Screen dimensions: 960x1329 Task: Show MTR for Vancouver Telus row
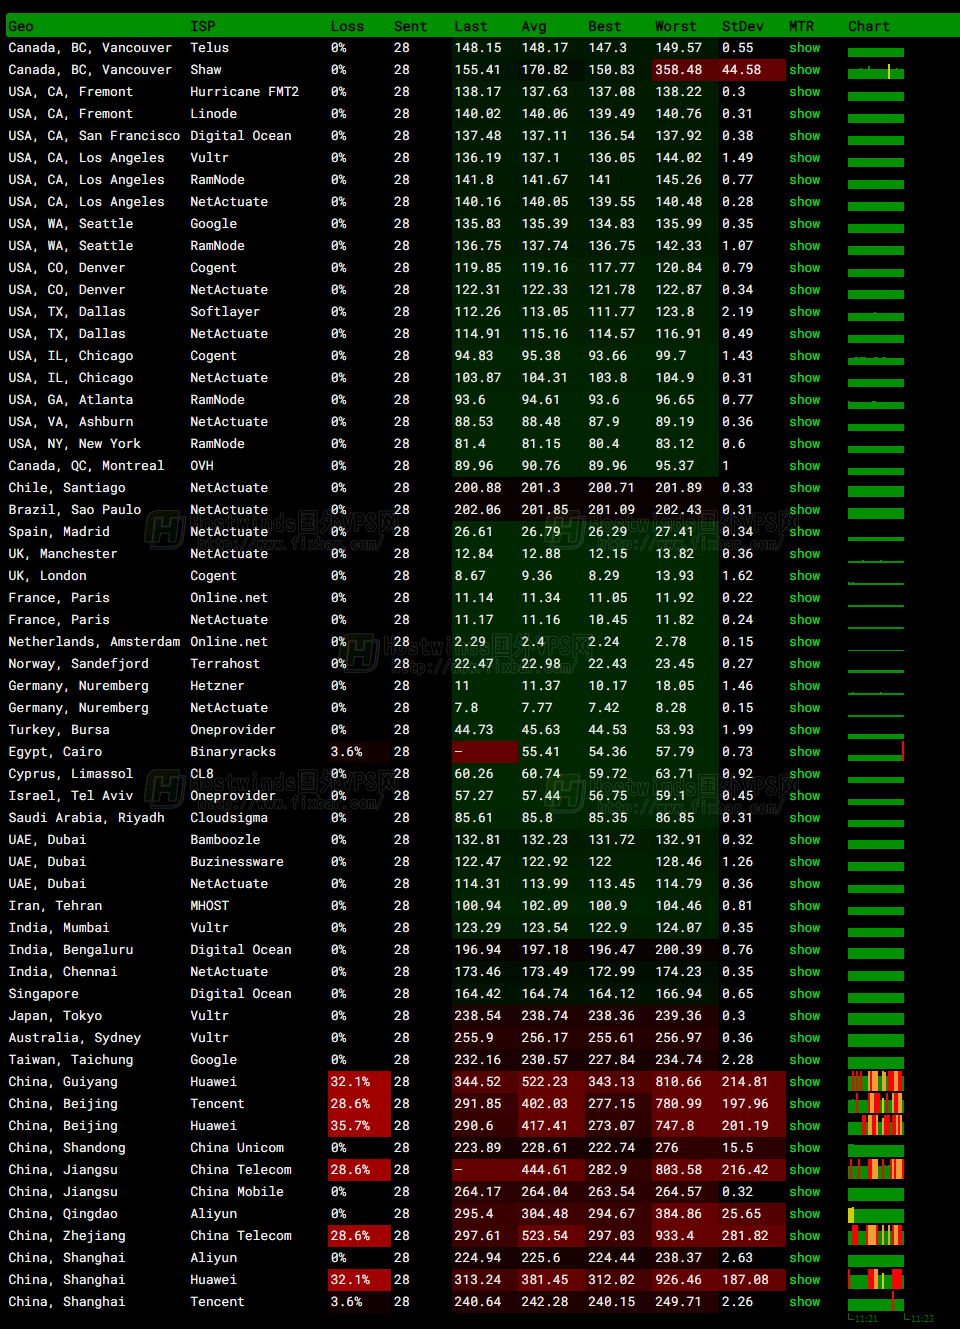pos(804,48)
